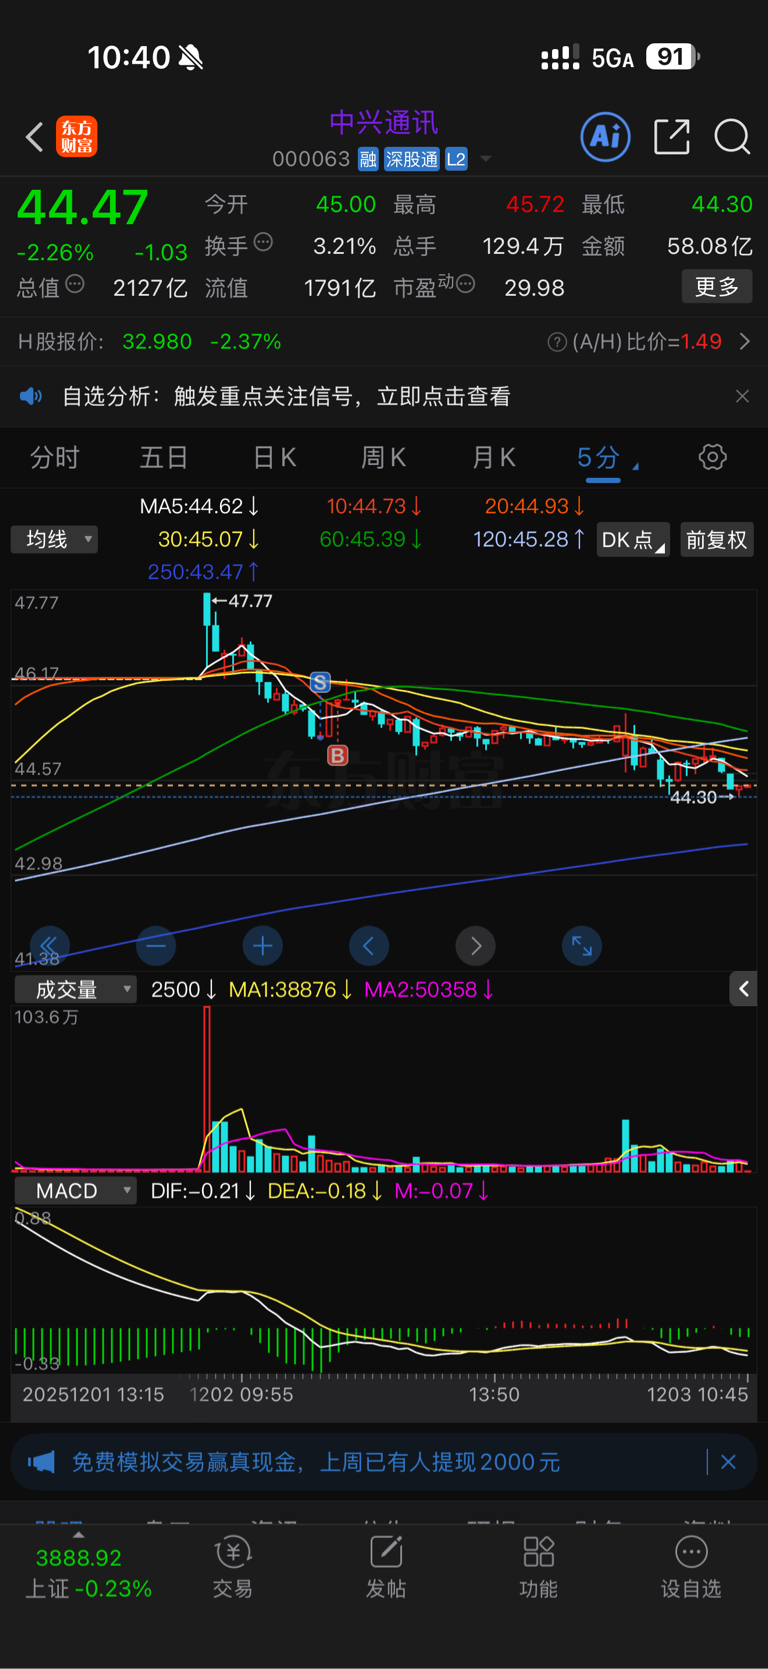This screenshot has width=768, height=1669.
Task: Open 换手 info circle icon
Action: pyautogui.click(x=263, y=242)
